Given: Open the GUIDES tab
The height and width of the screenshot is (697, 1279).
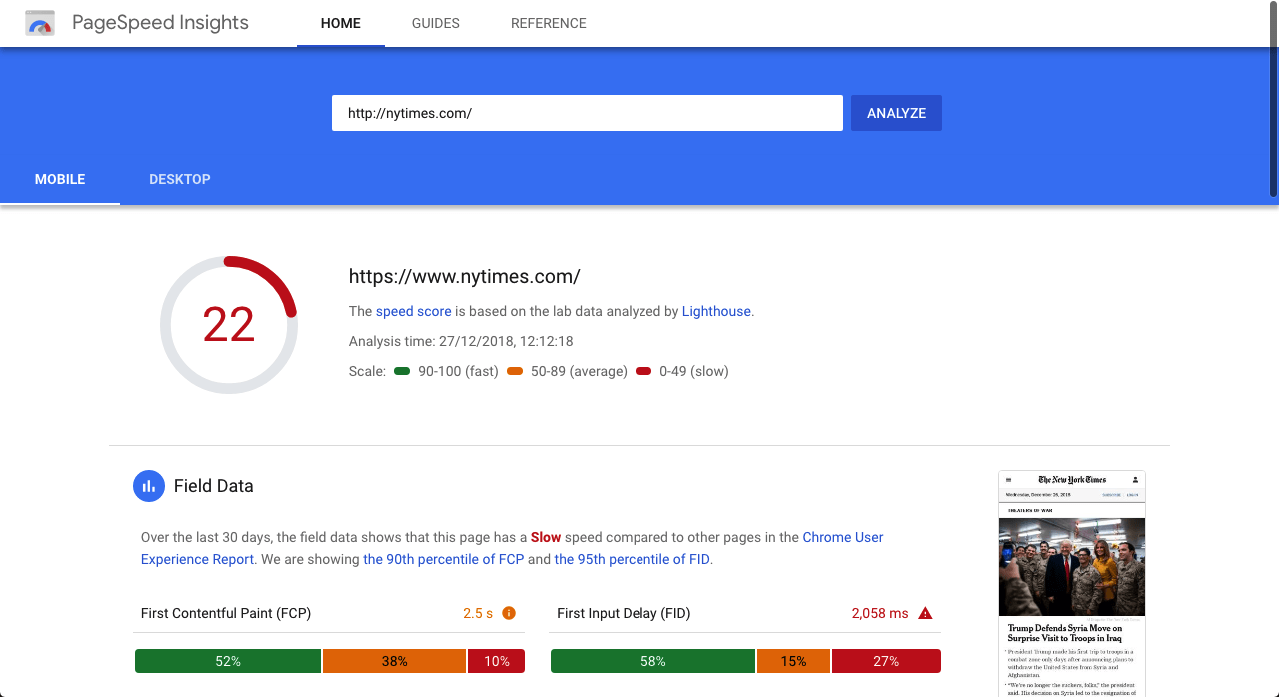Looking at the screenshot, I should tap(435, 23).
